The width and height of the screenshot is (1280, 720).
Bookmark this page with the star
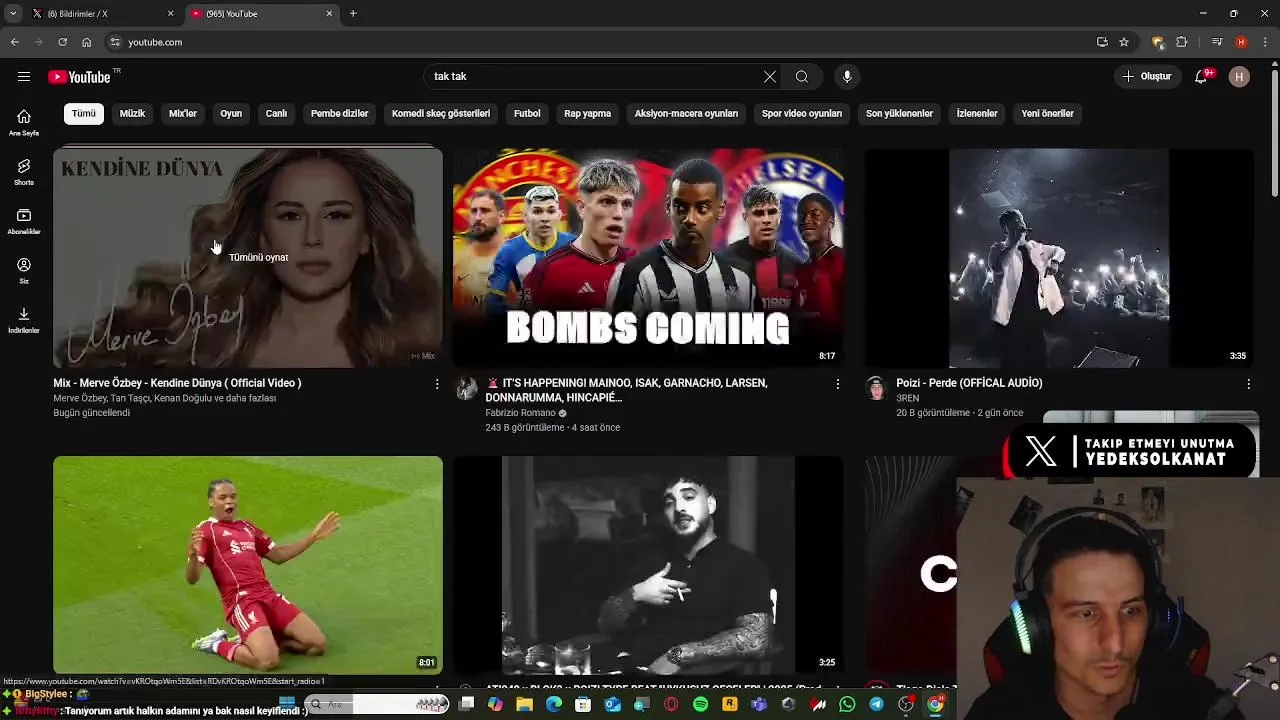coord(1124,42)
